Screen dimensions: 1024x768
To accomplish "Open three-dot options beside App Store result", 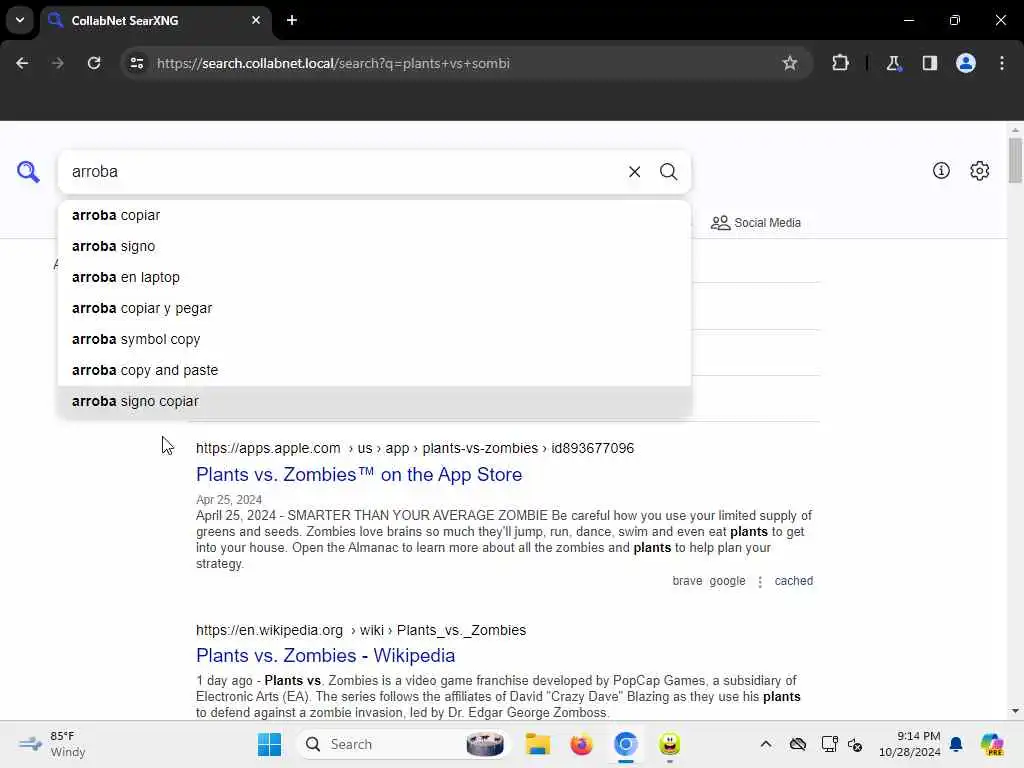I will coord(760,581).
